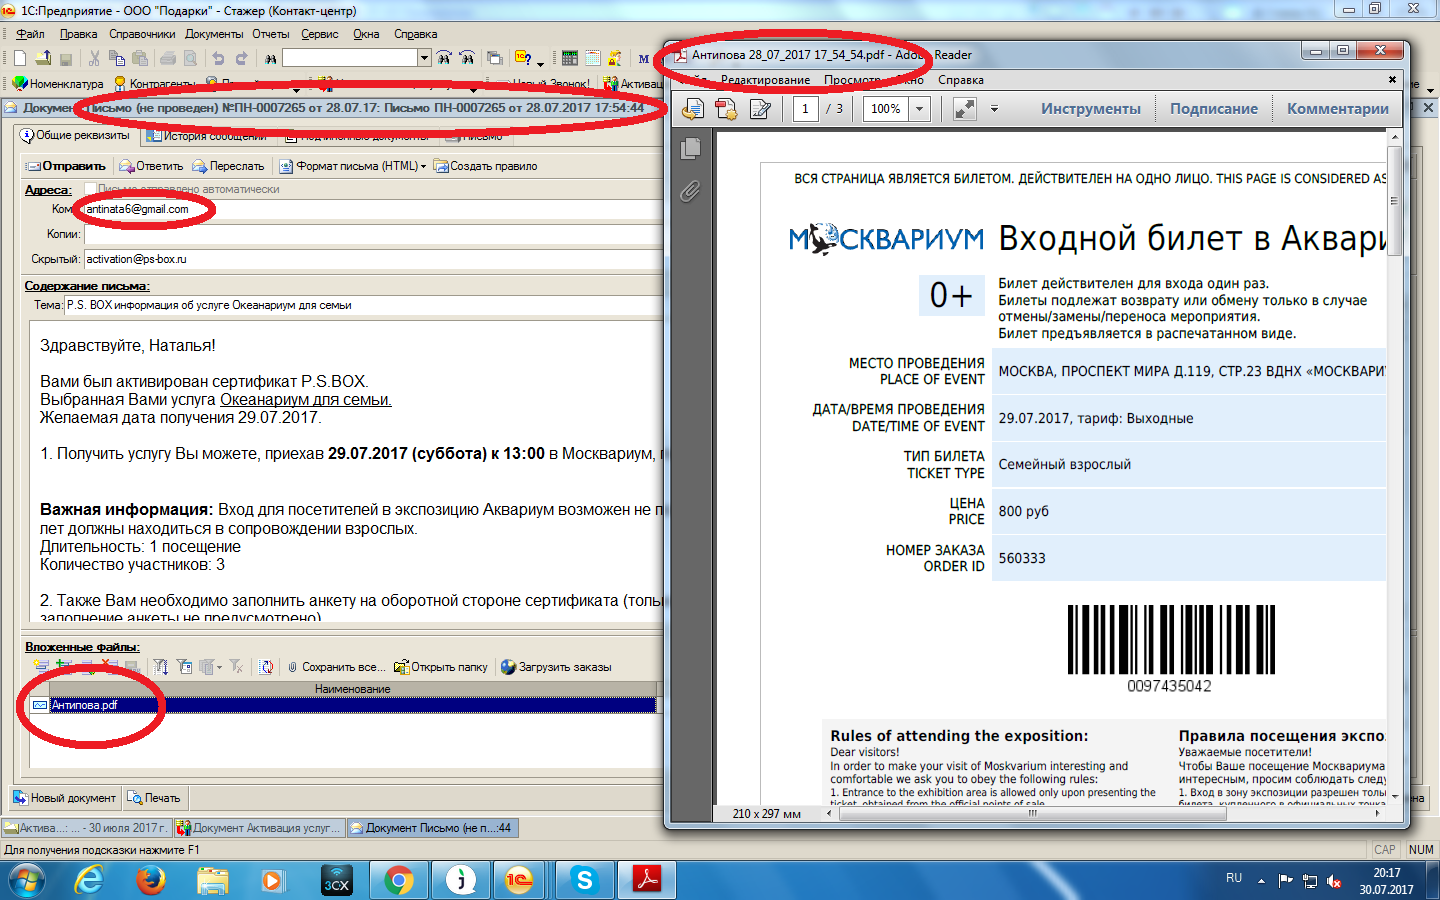Open the calculator icon in 1C toolbar
1440x900 pixels.
[x=570, y=58]
